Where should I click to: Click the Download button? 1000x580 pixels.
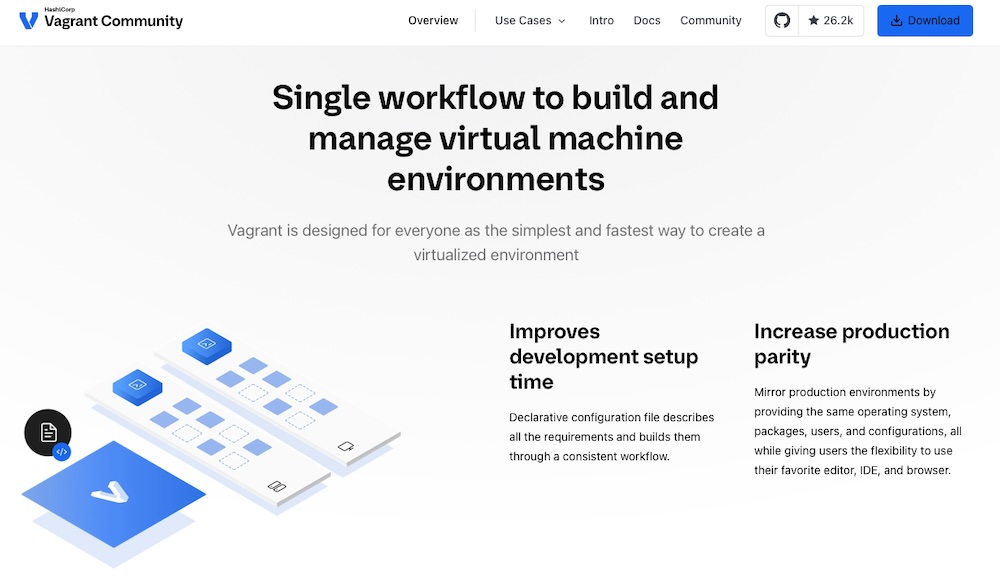(925, 20)
